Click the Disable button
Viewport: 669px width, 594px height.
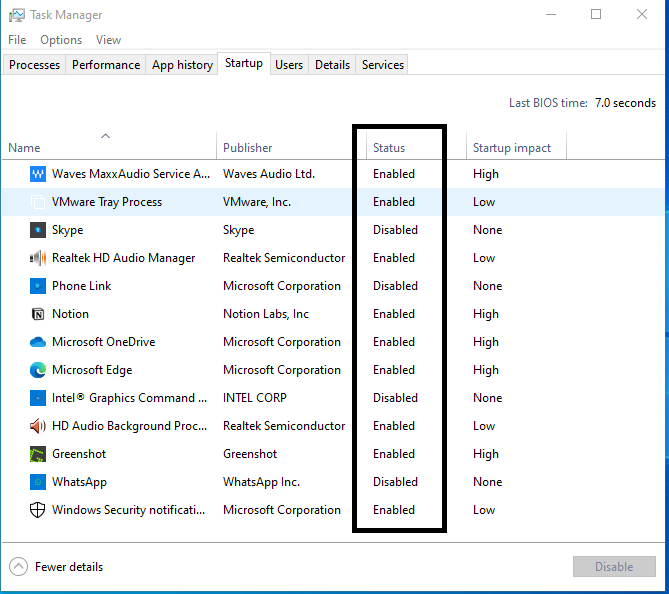[x=614, y=567]
